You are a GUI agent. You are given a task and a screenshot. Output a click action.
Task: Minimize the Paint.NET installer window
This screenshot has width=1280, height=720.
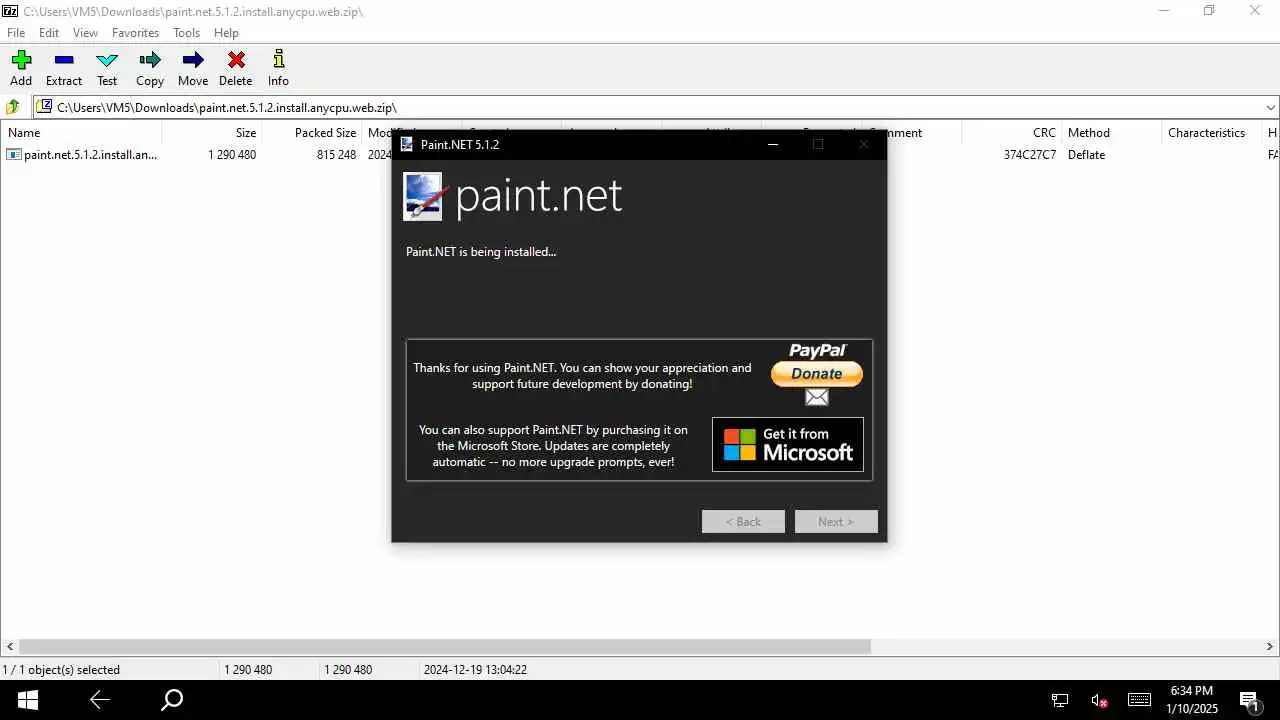tap(772, 144)
